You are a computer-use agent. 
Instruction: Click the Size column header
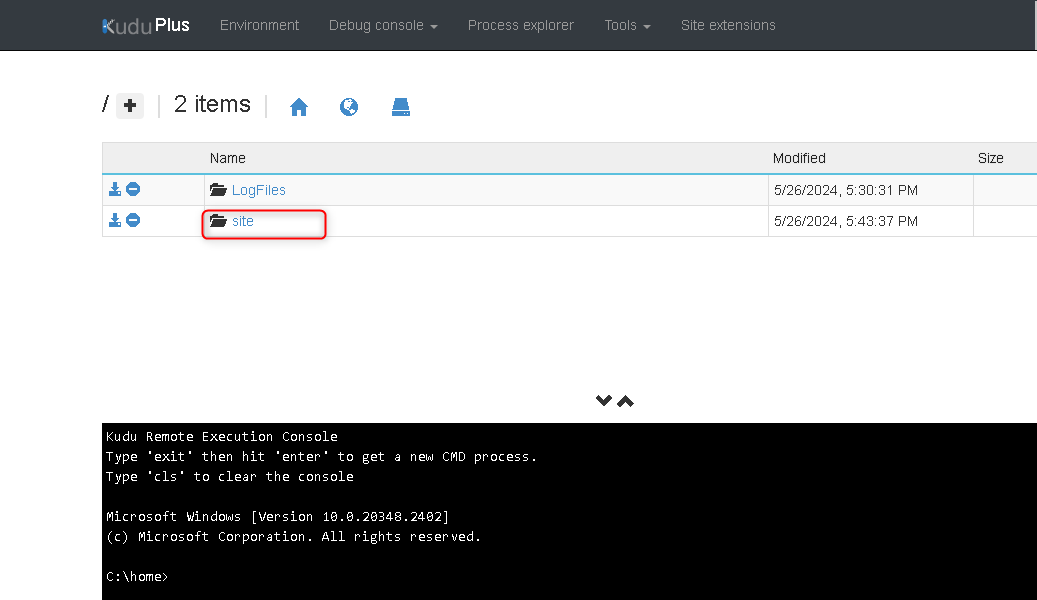coord(991,158)
